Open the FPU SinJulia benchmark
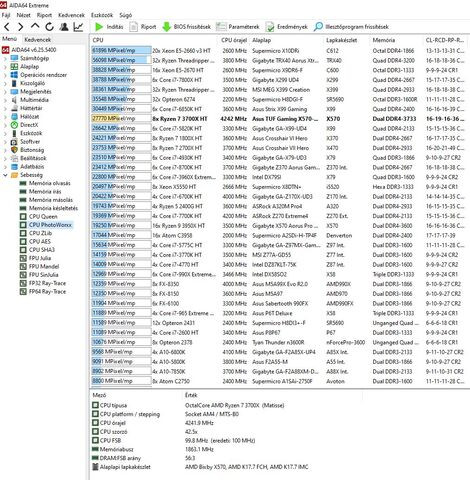The image size is (470, 480). (x=39, y=275)
